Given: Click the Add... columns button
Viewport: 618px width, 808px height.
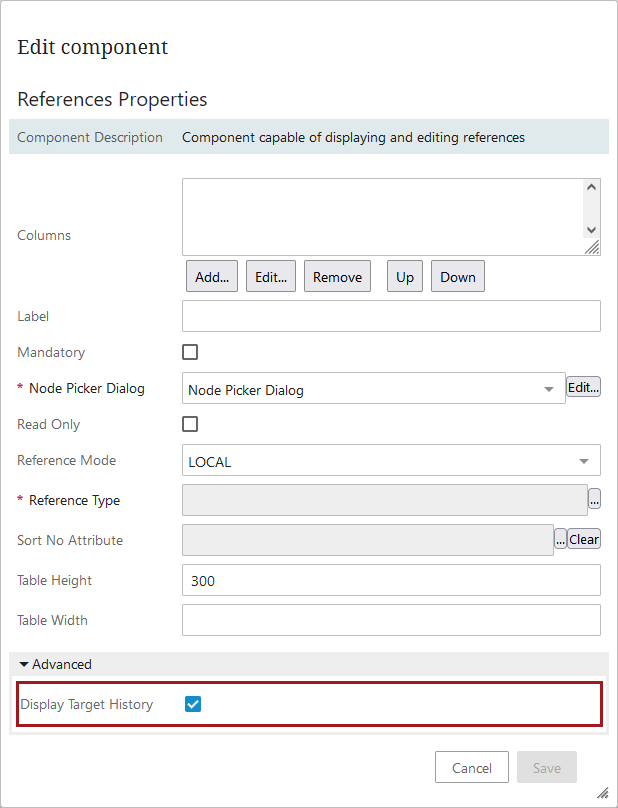Looking at the screenshot, I should [x=212, y=277].
